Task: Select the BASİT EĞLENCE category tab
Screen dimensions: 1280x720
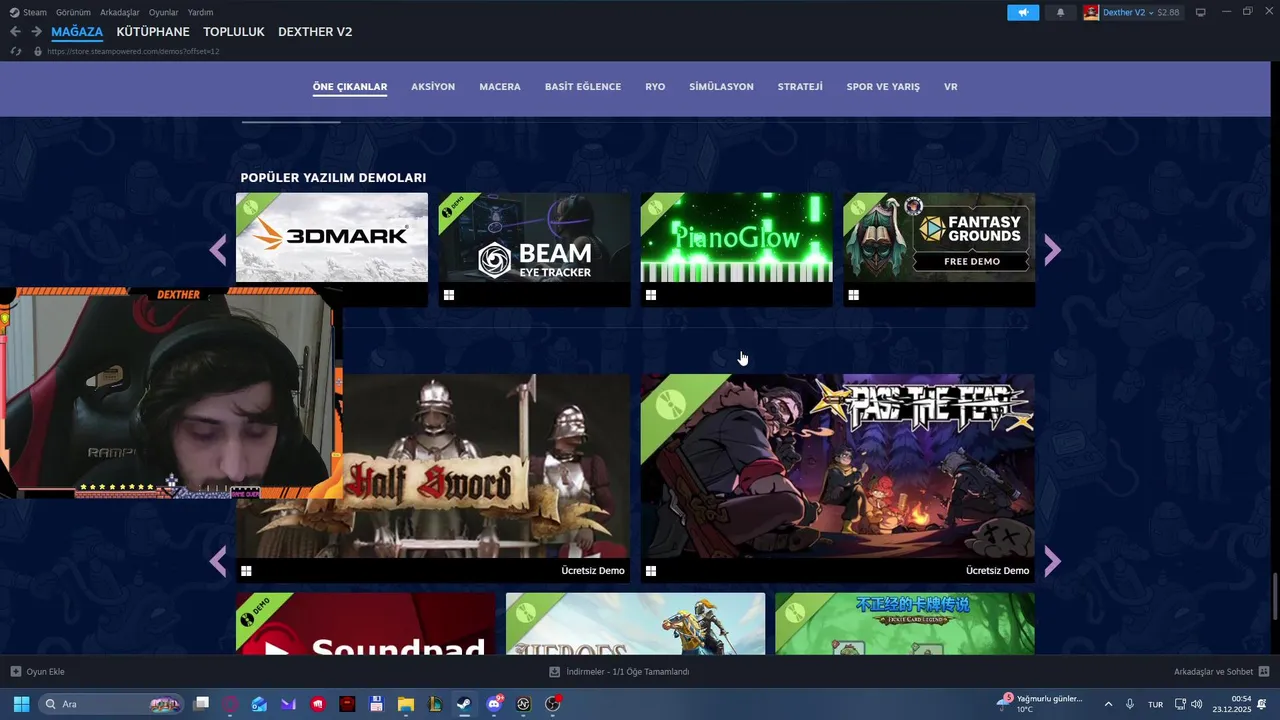Action: tap(583, 87)
